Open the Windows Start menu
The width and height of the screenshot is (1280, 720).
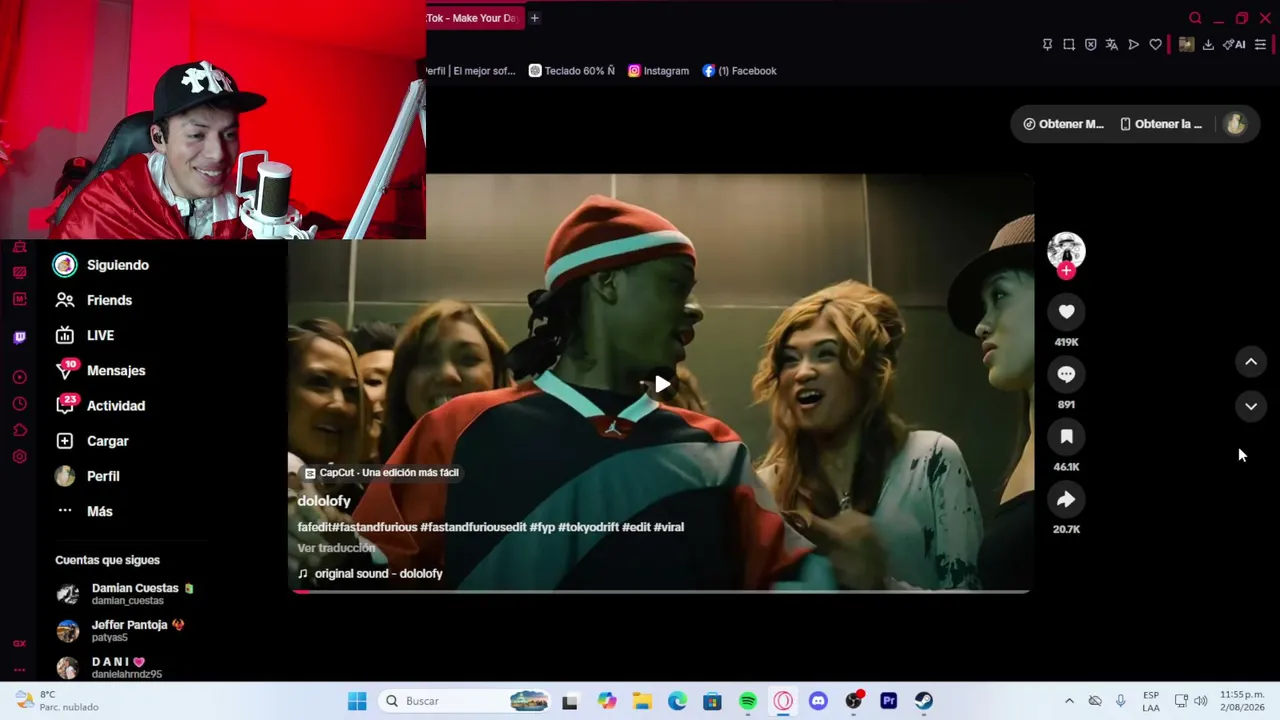357,701
